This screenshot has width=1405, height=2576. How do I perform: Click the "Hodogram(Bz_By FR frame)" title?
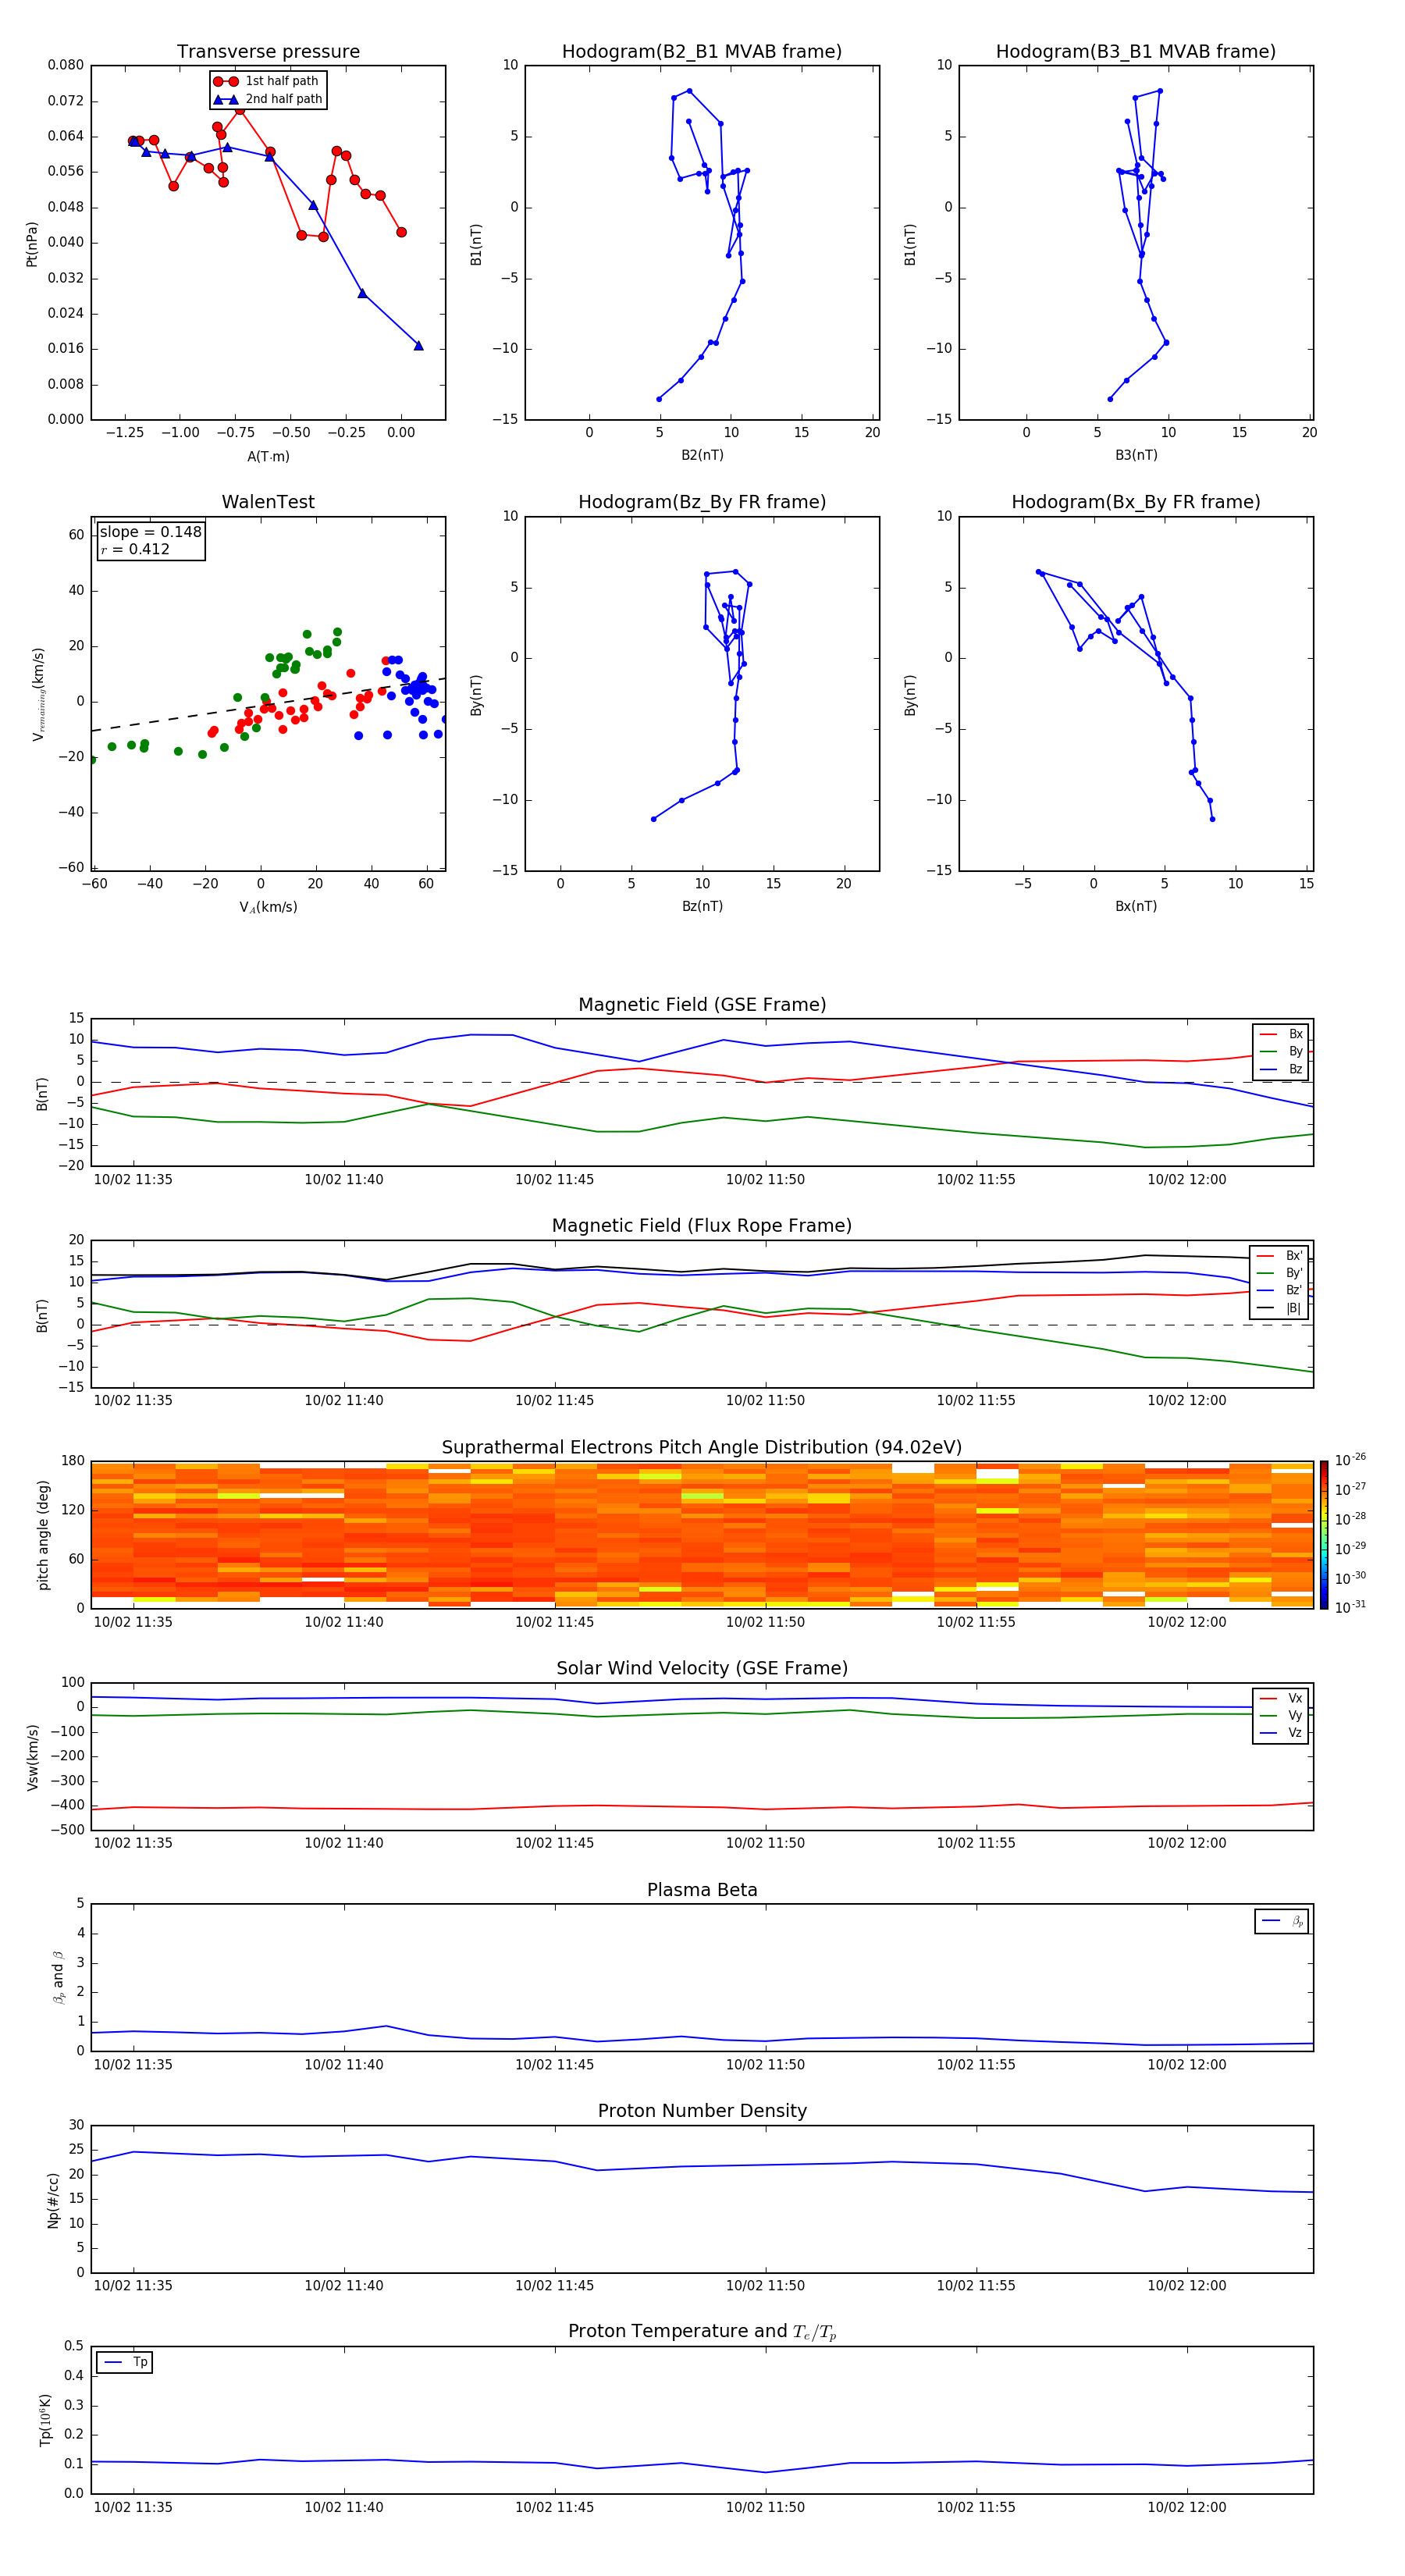point(702,502)
